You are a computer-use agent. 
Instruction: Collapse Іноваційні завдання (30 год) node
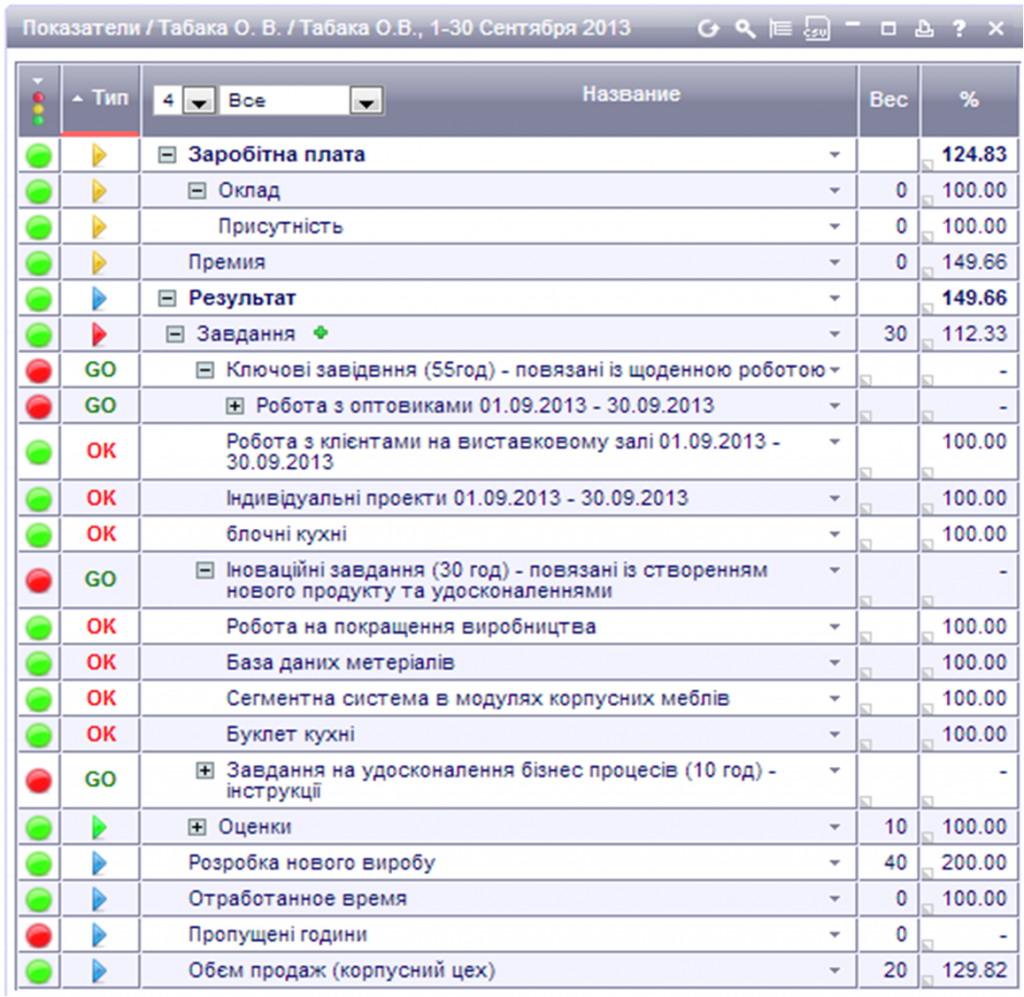[204, 571]
